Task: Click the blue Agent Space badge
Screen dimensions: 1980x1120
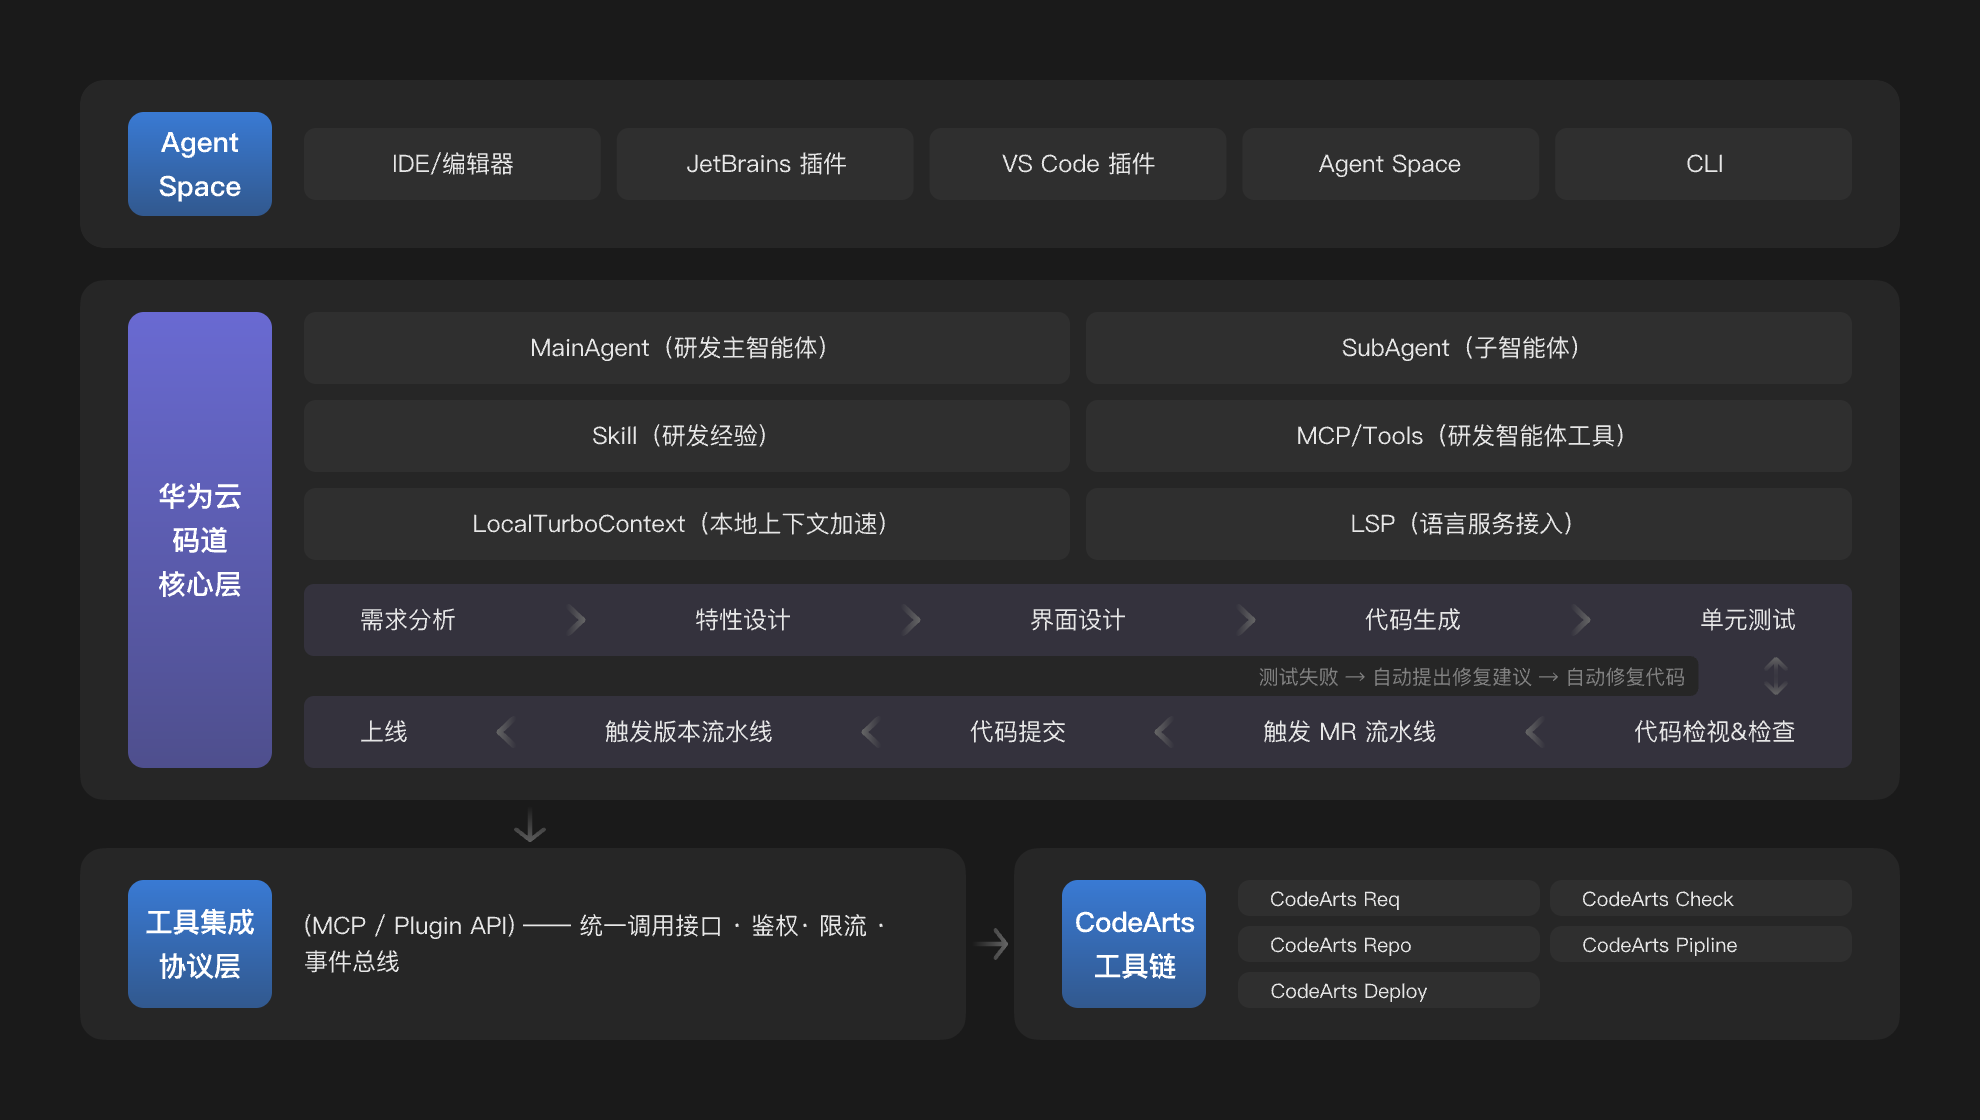Action: [200, 164]
